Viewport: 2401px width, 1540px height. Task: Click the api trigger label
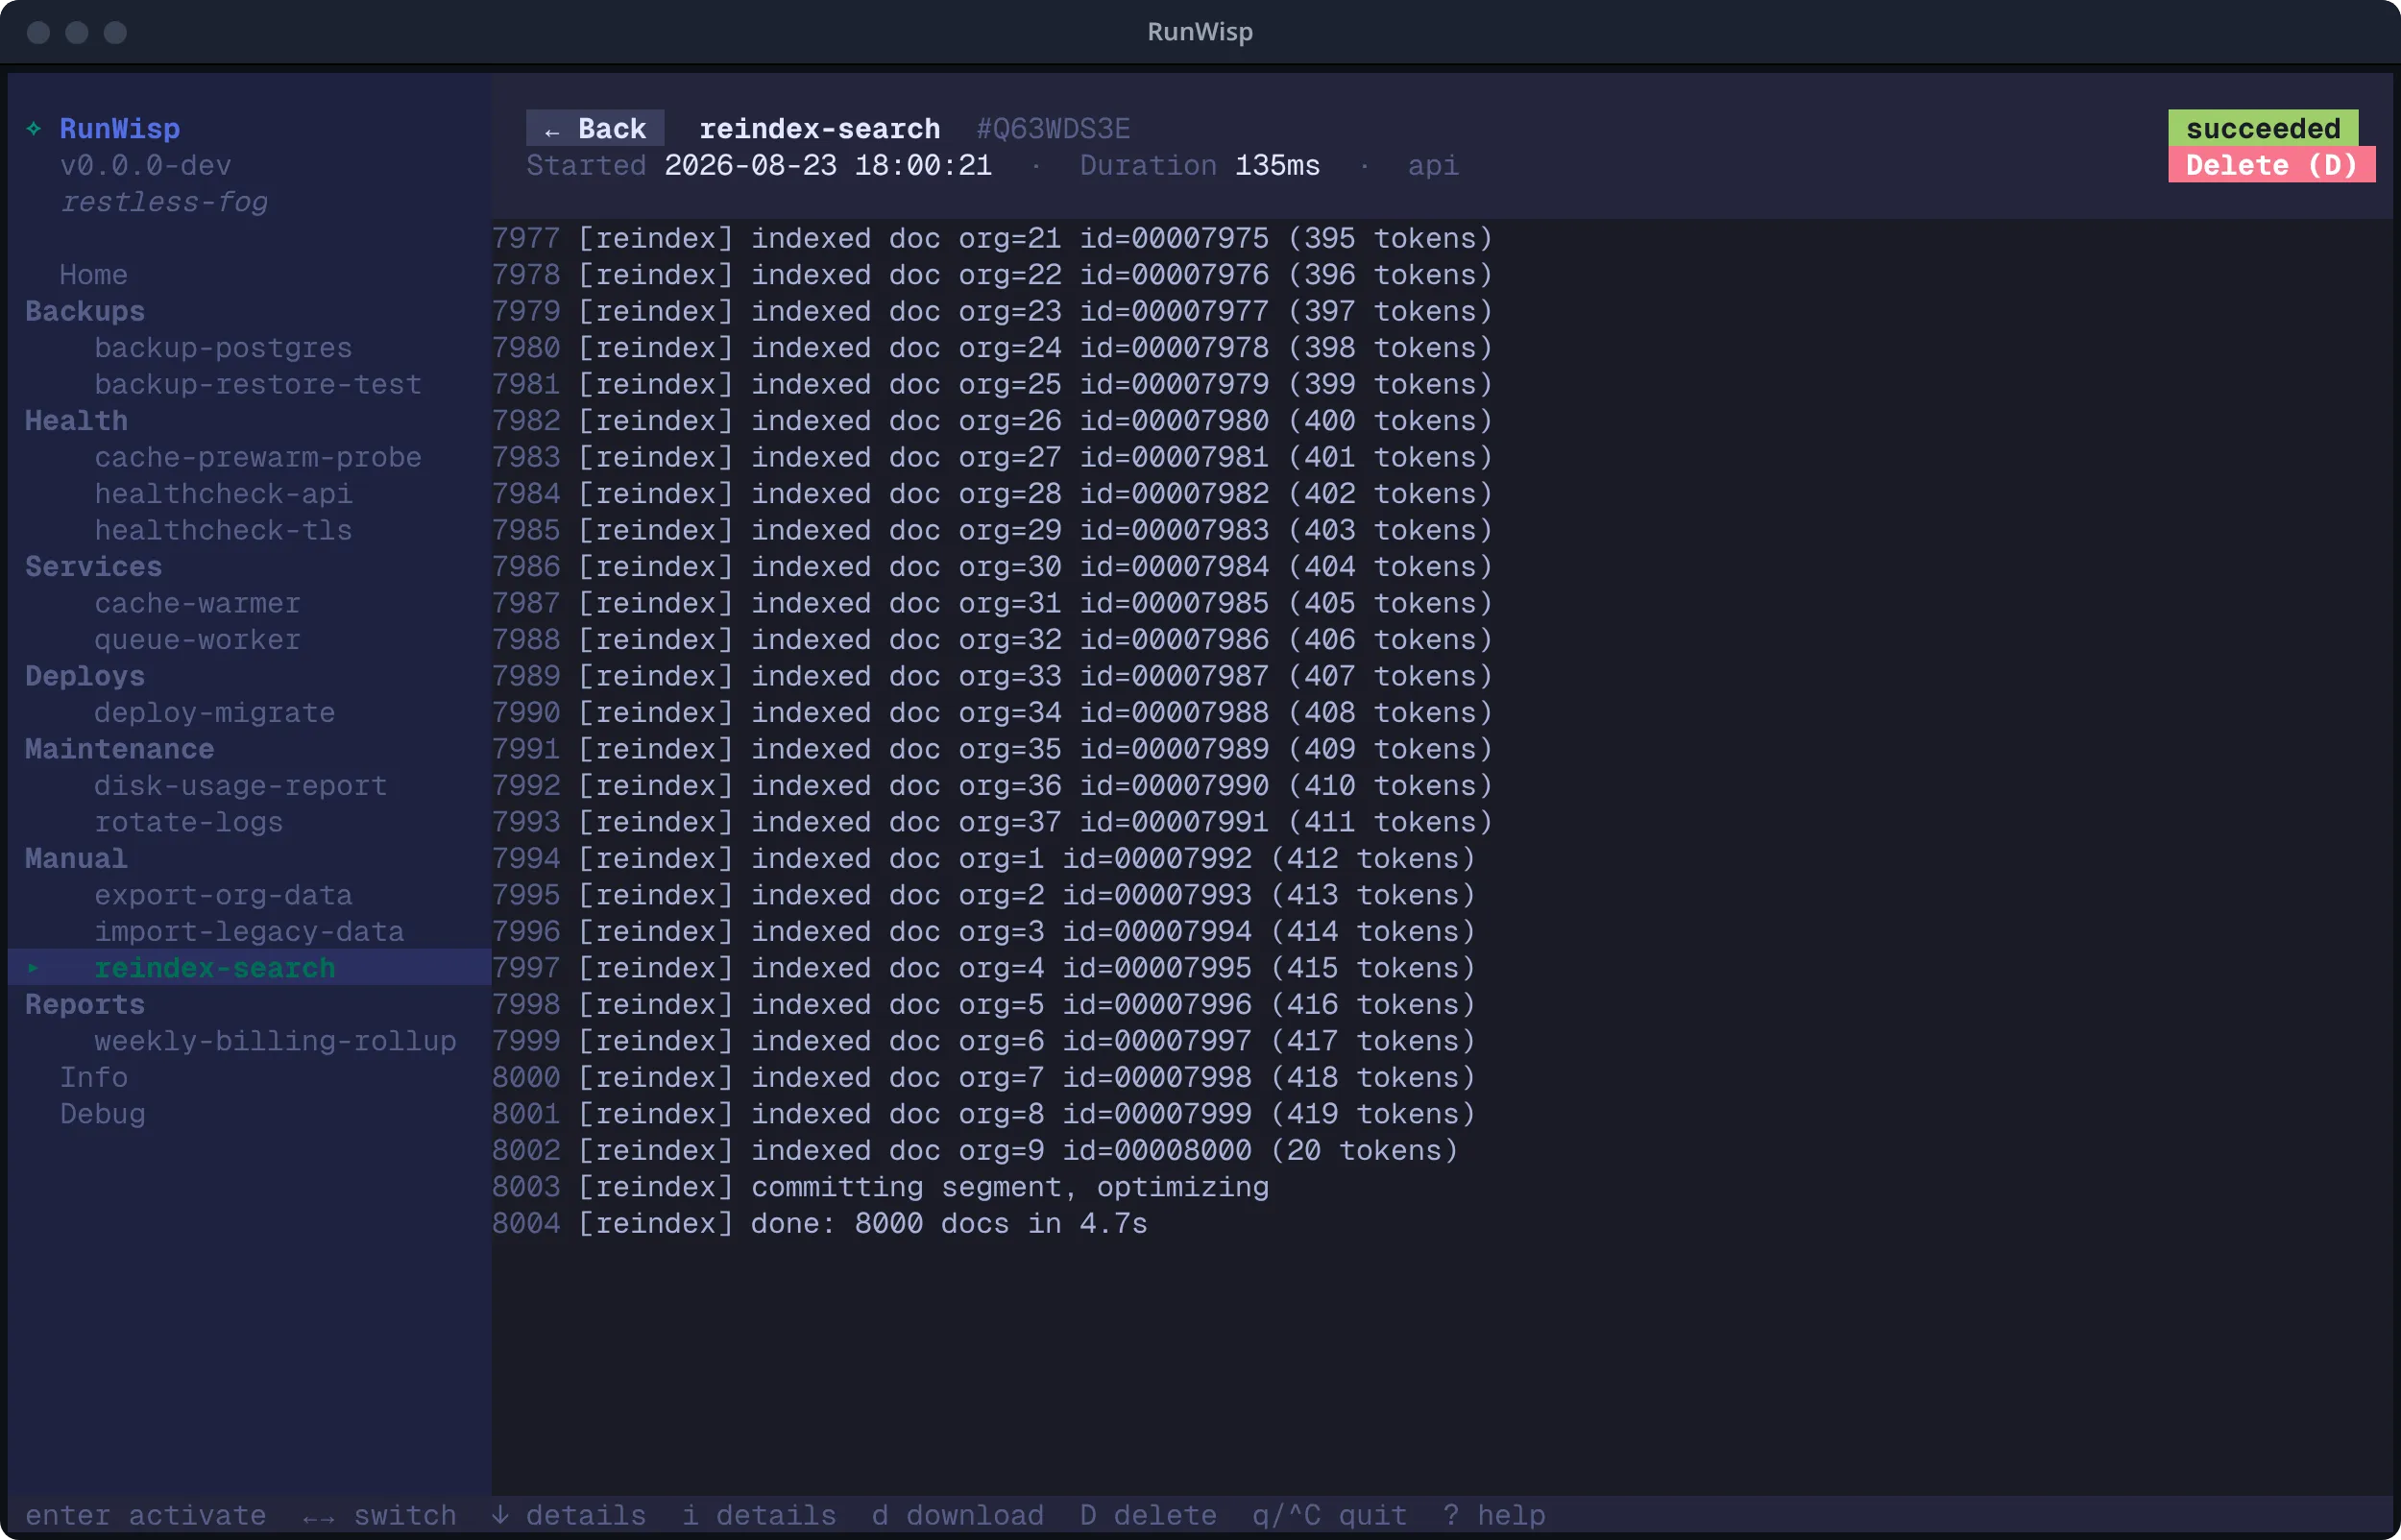tap(1433, 165)
